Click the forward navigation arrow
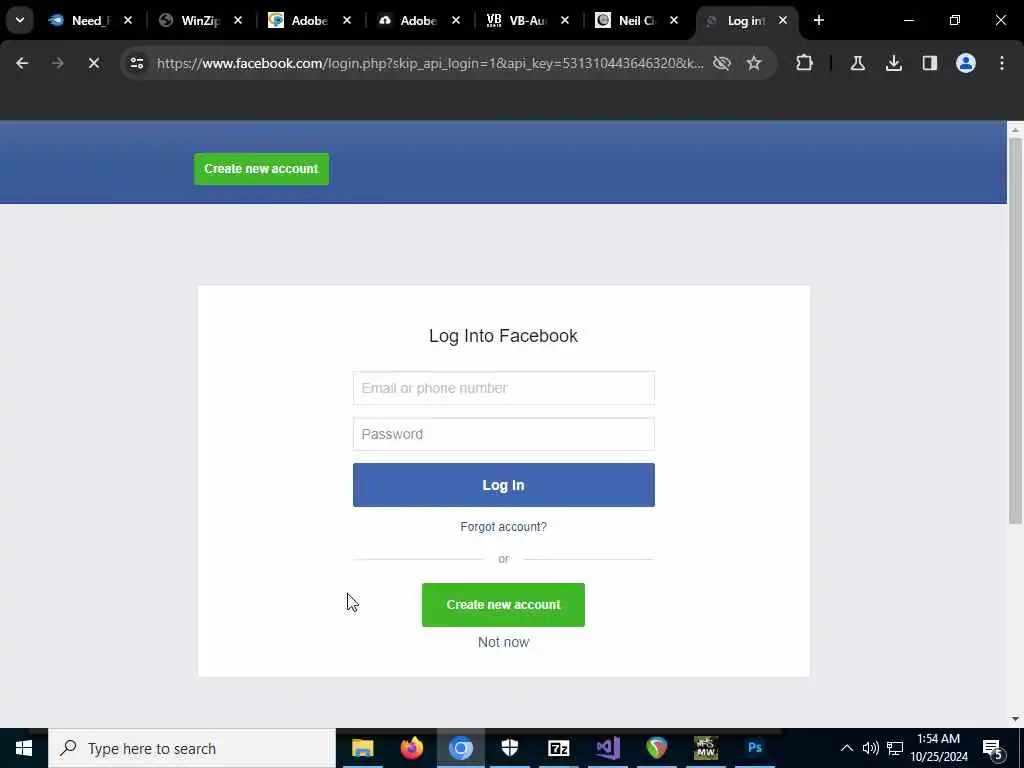 (57, 63)
